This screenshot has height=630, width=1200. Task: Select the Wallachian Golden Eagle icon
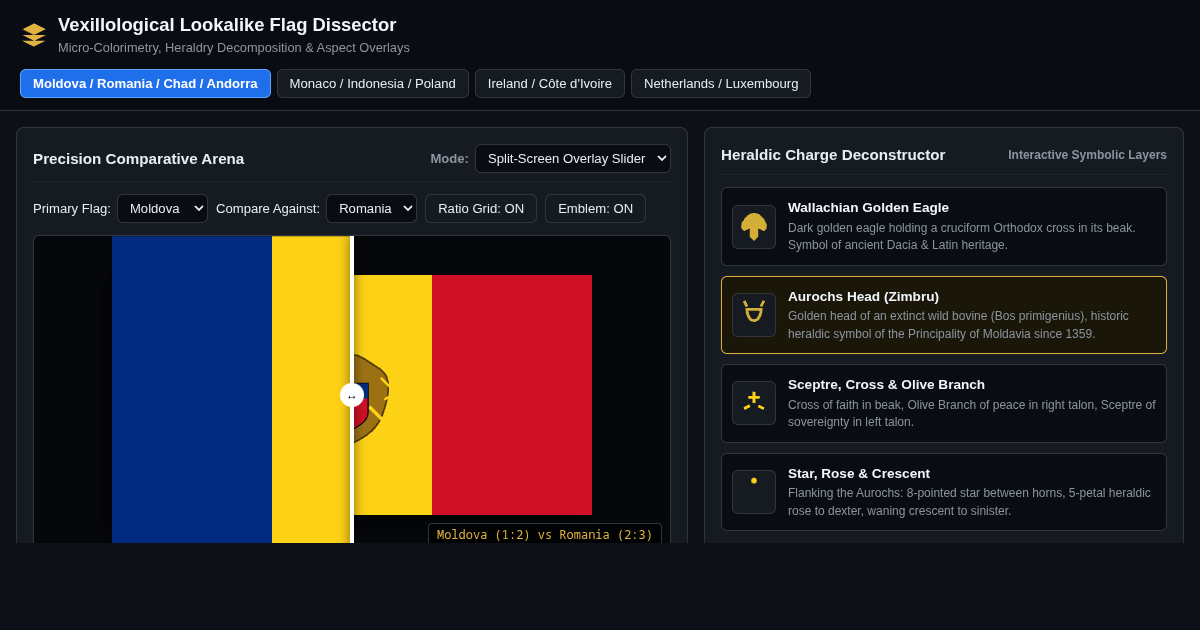[754, 227]
